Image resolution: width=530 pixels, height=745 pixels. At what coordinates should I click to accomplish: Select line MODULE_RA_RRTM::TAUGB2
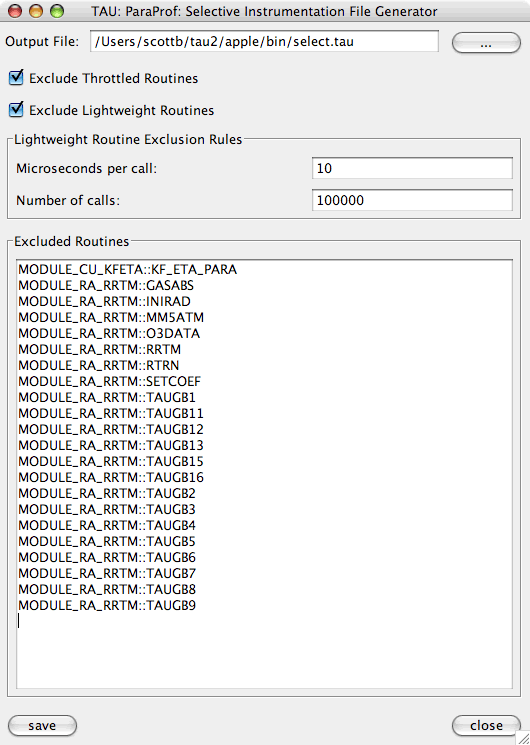click(x=106, y=493)
